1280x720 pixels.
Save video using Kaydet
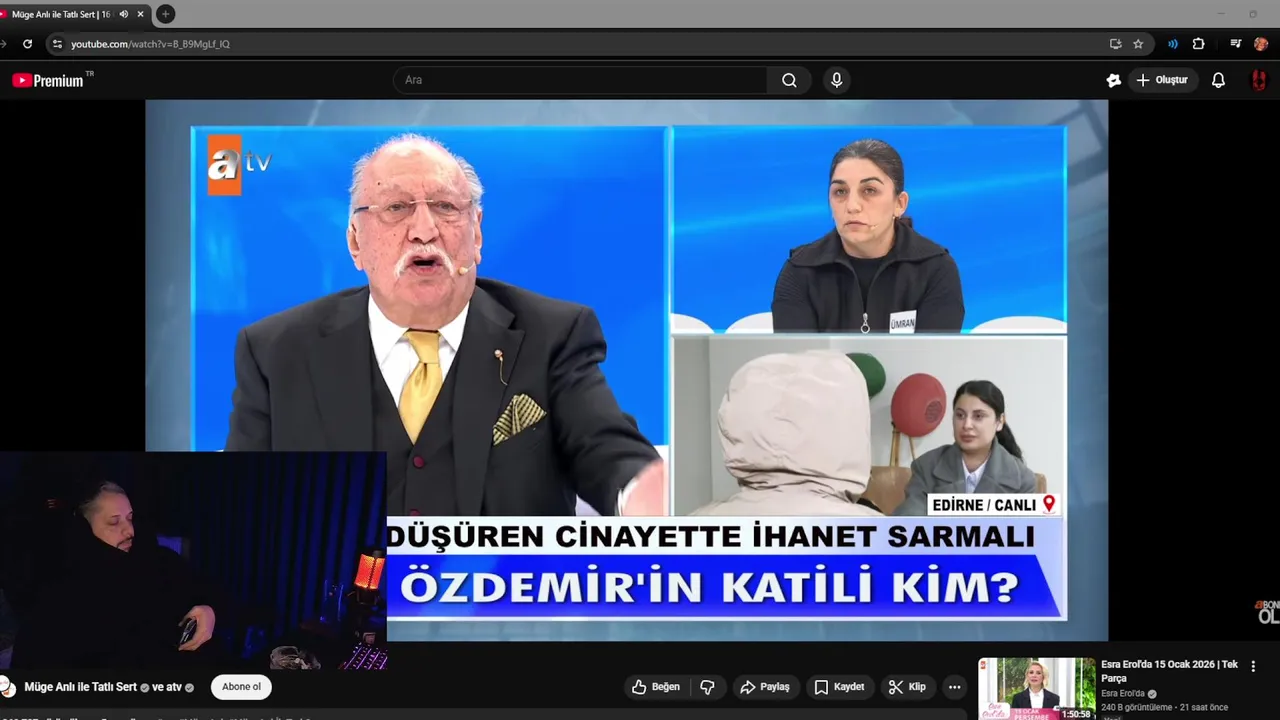pyautogui.click(x=839, y=687)
